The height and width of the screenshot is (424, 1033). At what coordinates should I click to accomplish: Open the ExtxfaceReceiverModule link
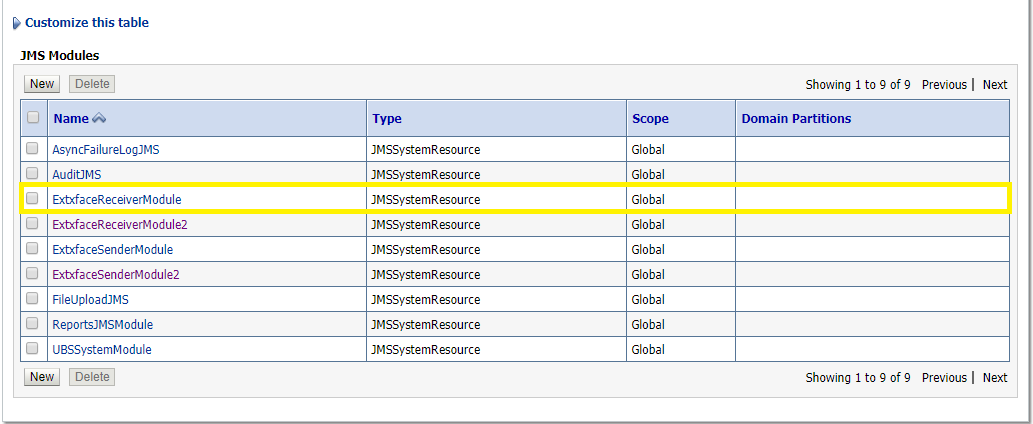[117, 200]
